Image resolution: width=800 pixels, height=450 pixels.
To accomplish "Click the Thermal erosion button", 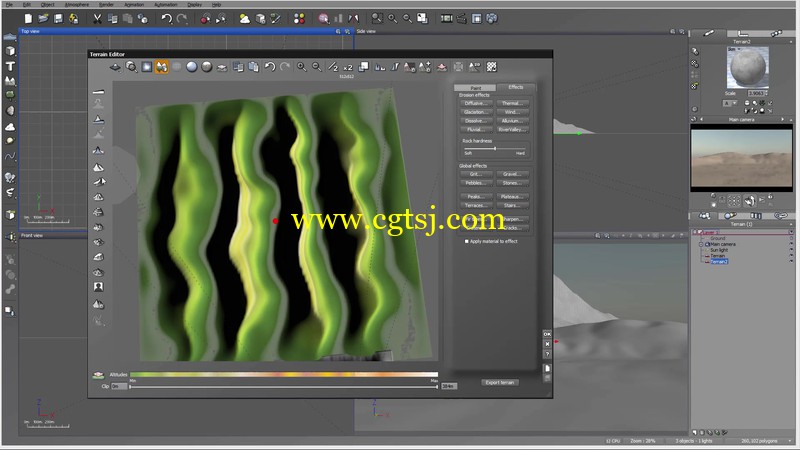I will (512, 103).
